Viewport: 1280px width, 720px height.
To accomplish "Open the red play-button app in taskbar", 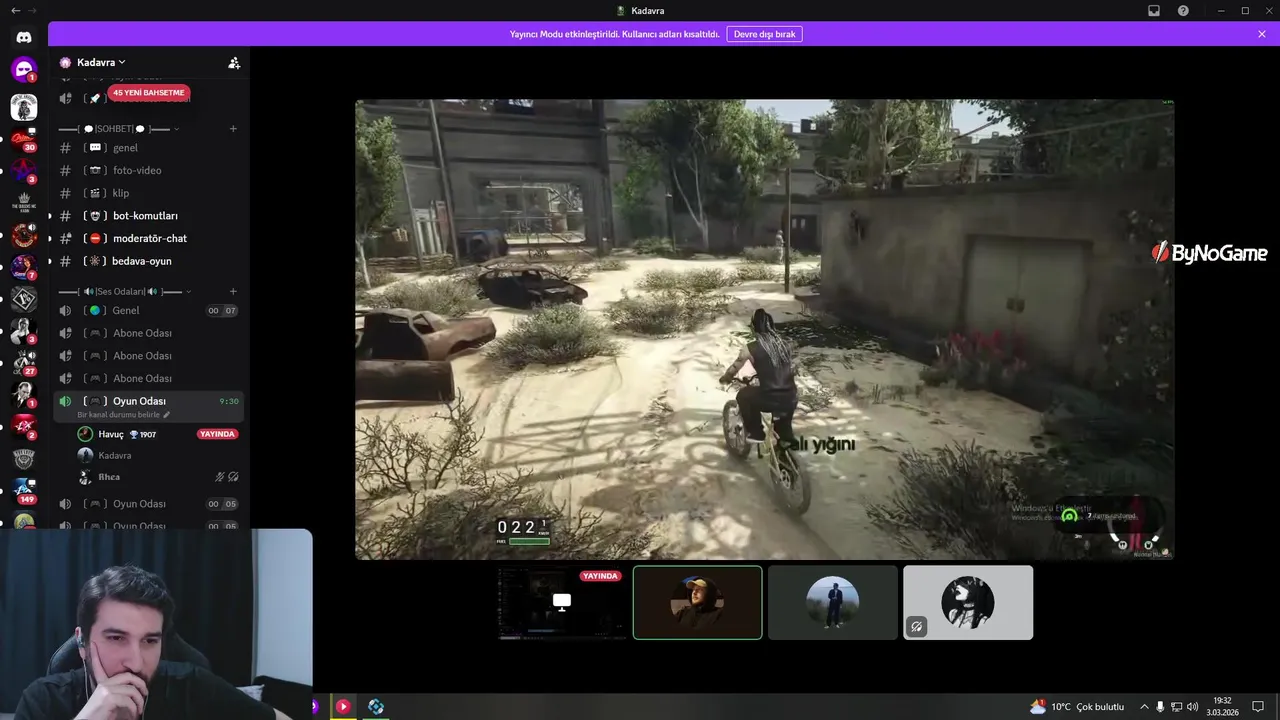I will 343,706.
